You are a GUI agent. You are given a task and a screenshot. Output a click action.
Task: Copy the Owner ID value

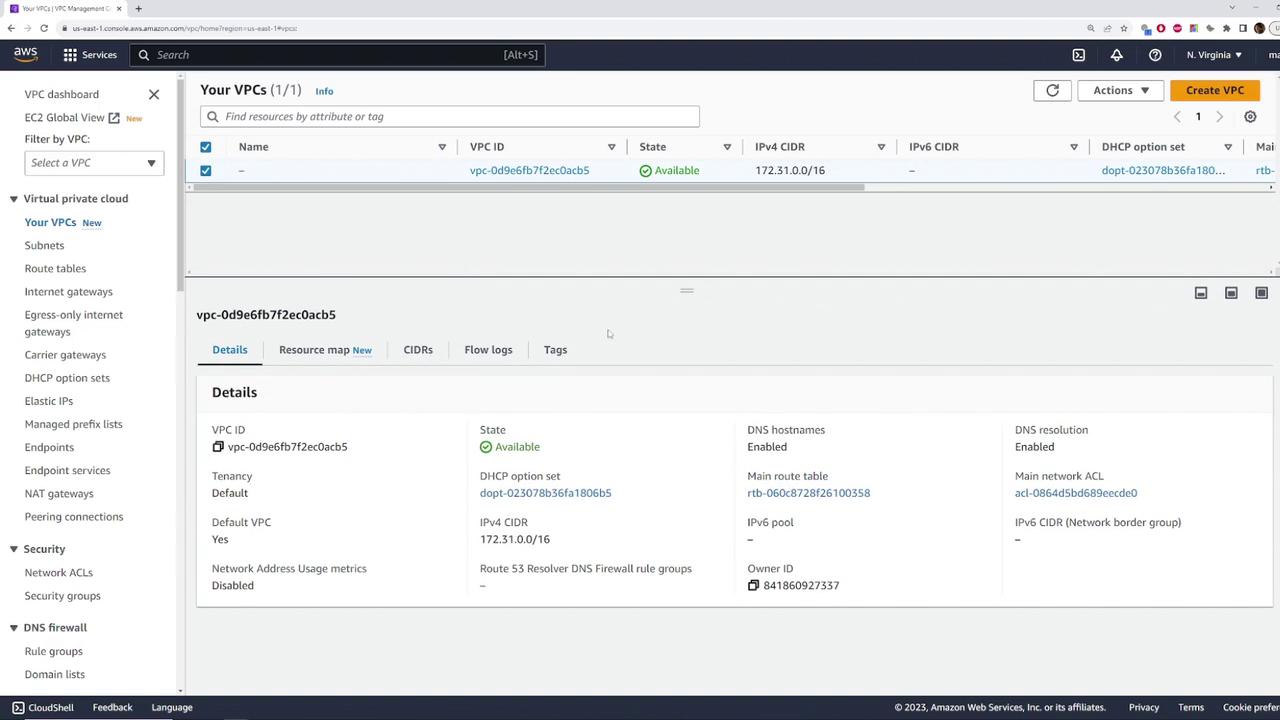tap(753, 585)
